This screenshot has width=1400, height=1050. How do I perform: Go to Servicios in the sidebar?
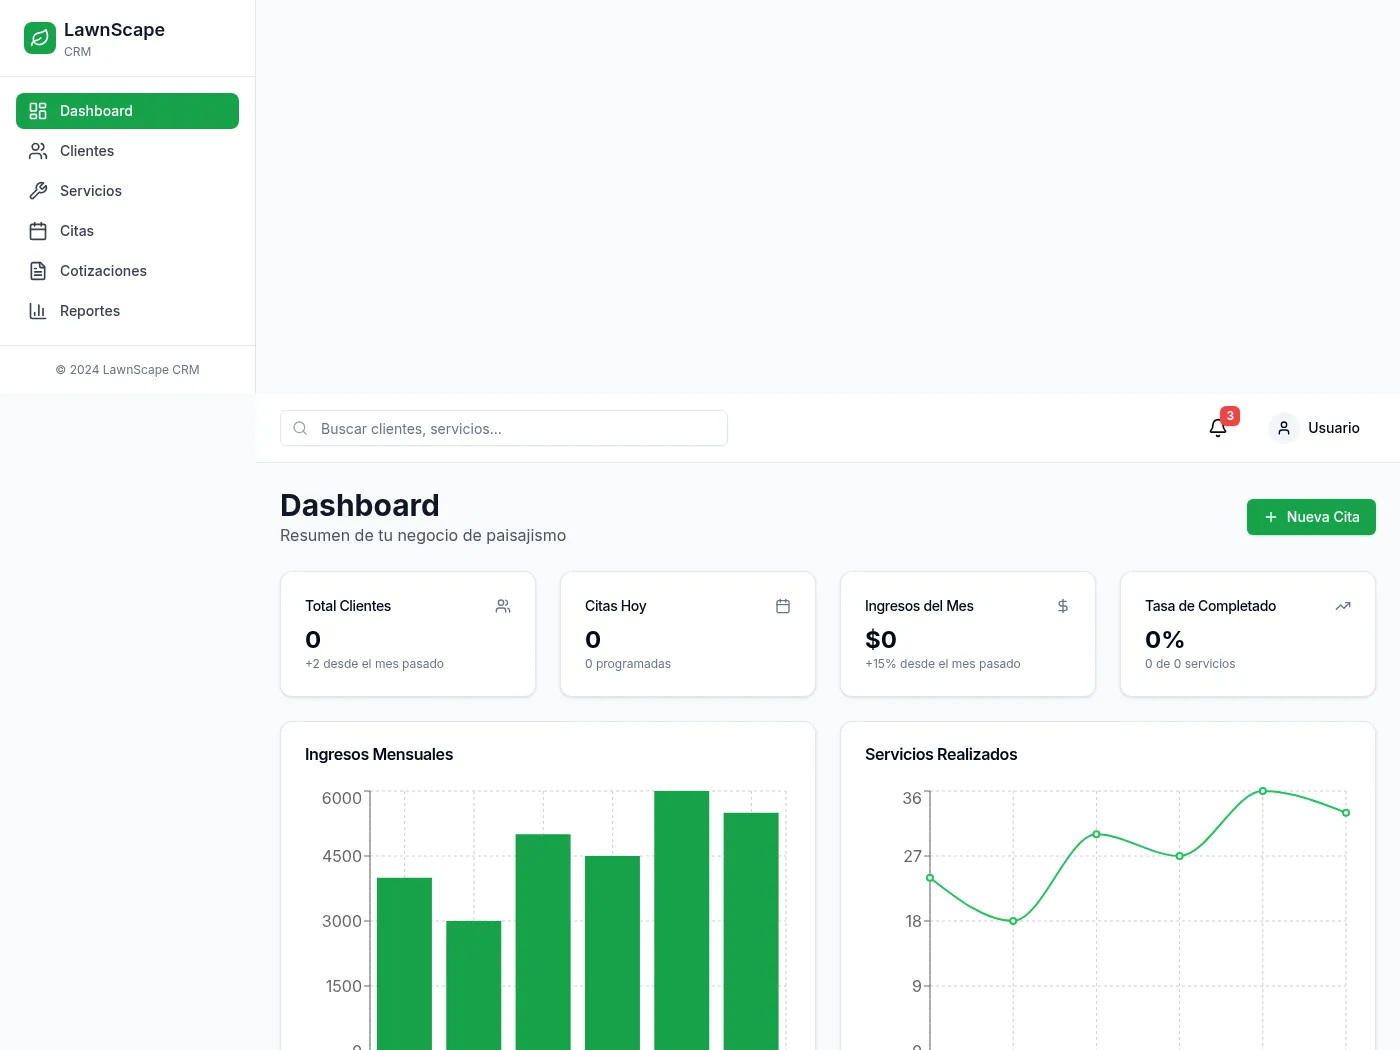(127, 191)
